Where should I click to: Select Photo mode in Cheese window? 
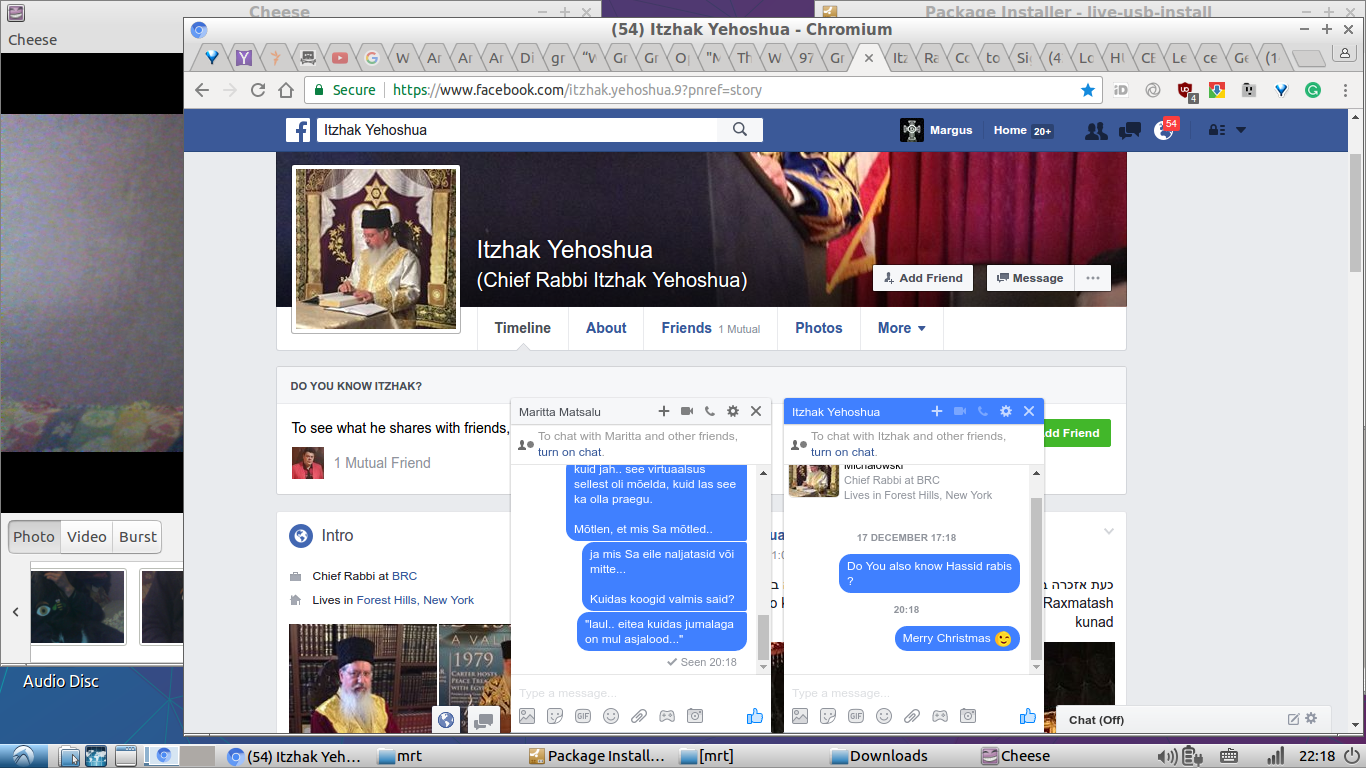[34, 537]
